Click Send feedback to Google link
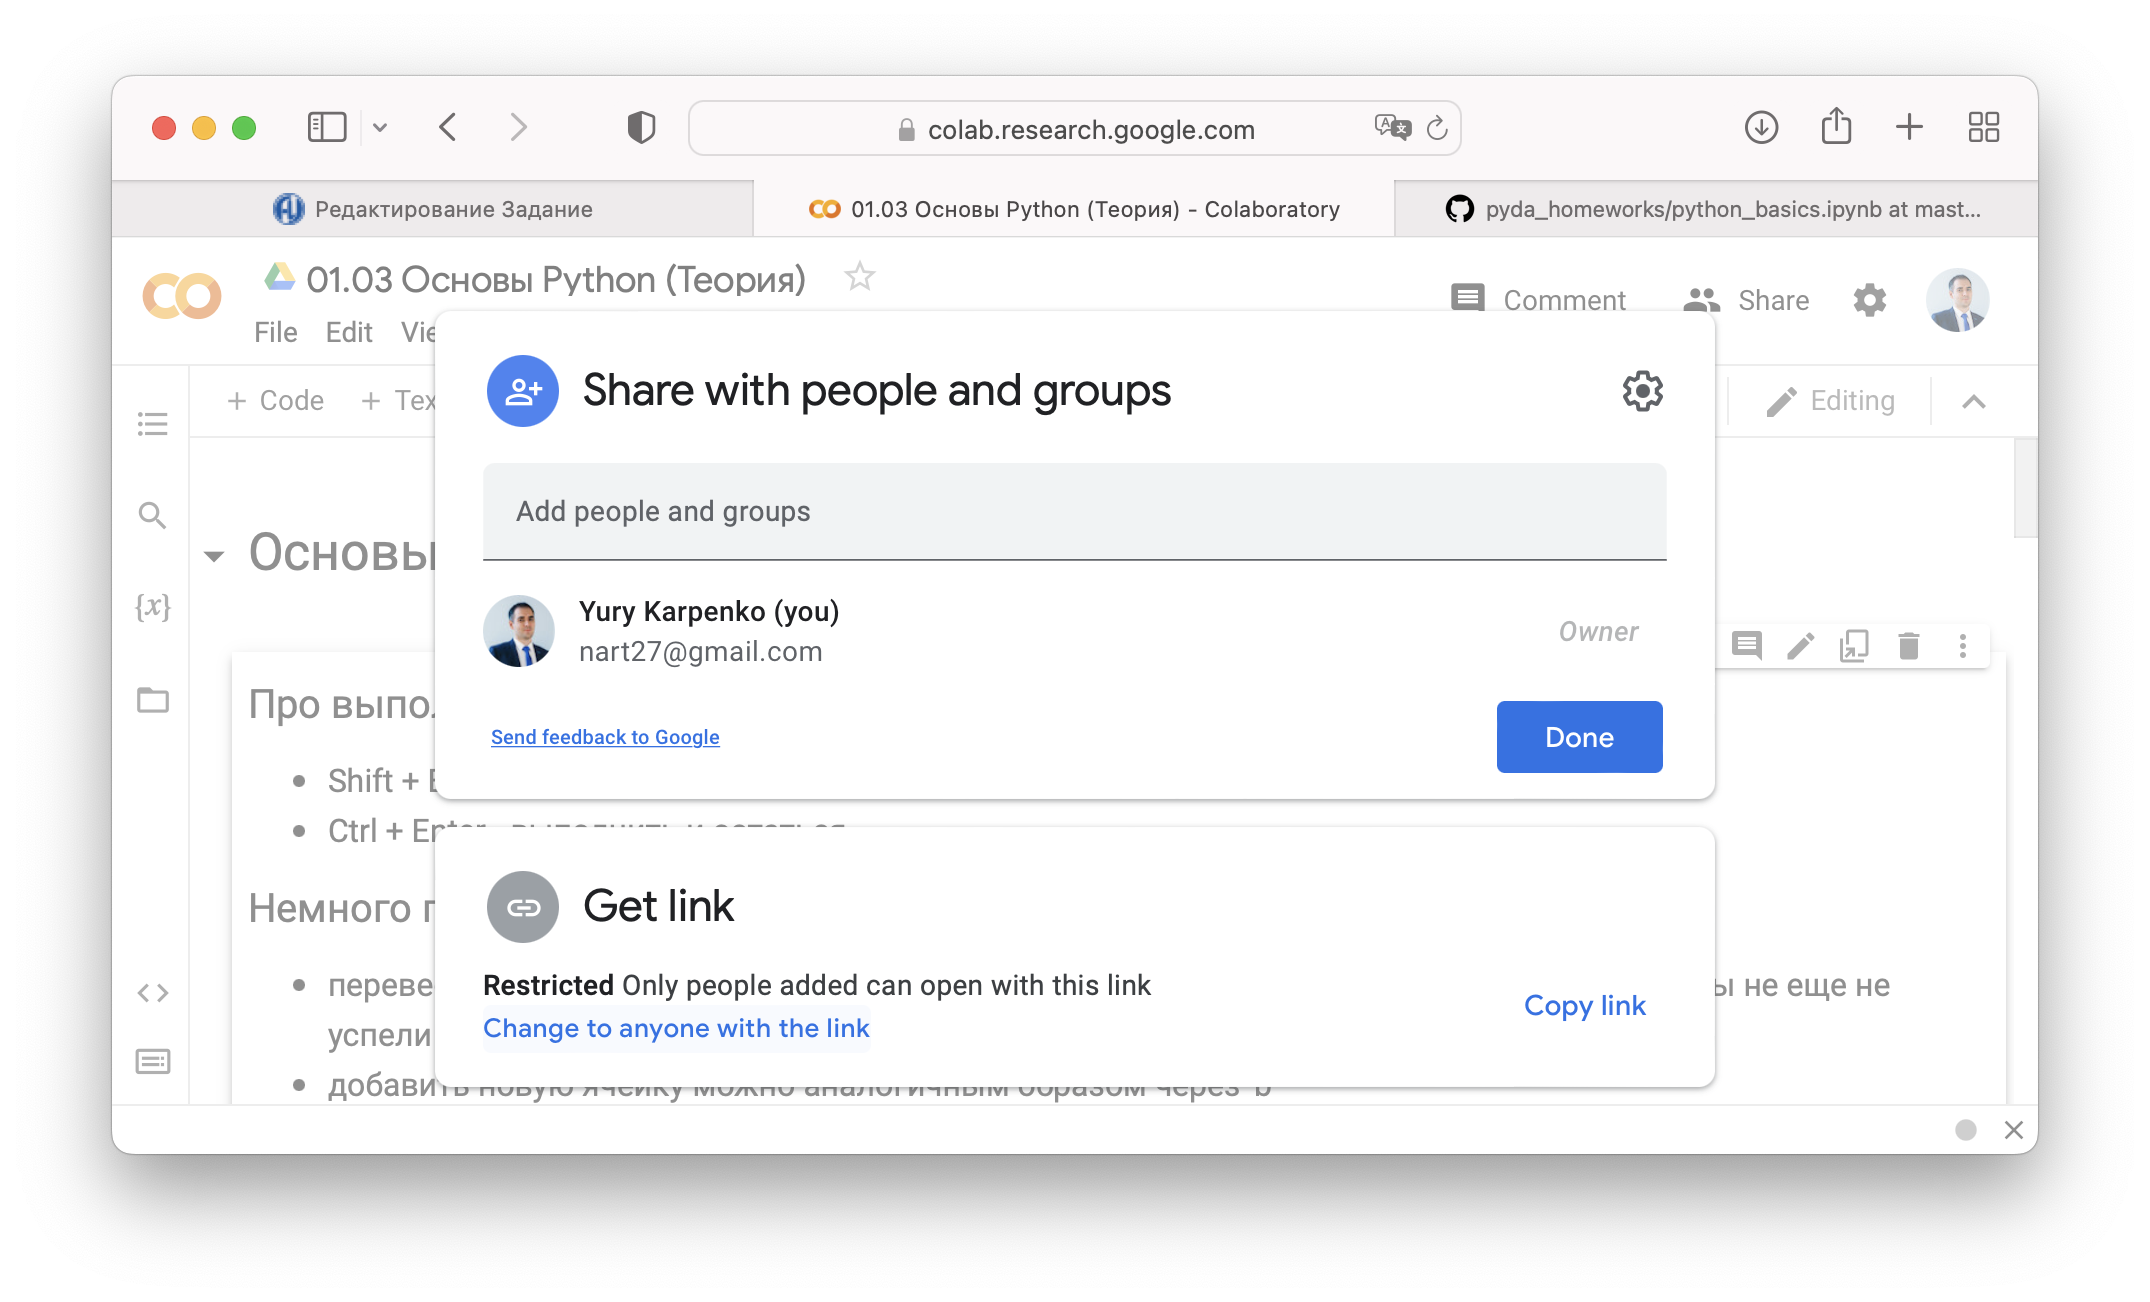Image resolution: width=2150 pixels, height=1302 pixels. 604,737
